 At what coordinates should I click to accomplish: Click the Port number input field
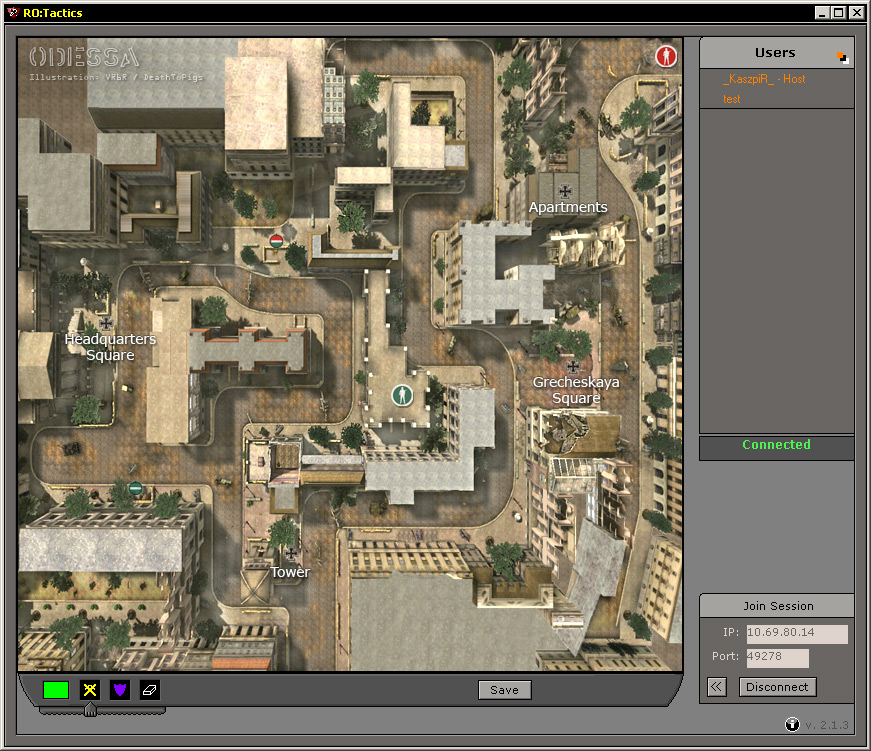777,658
